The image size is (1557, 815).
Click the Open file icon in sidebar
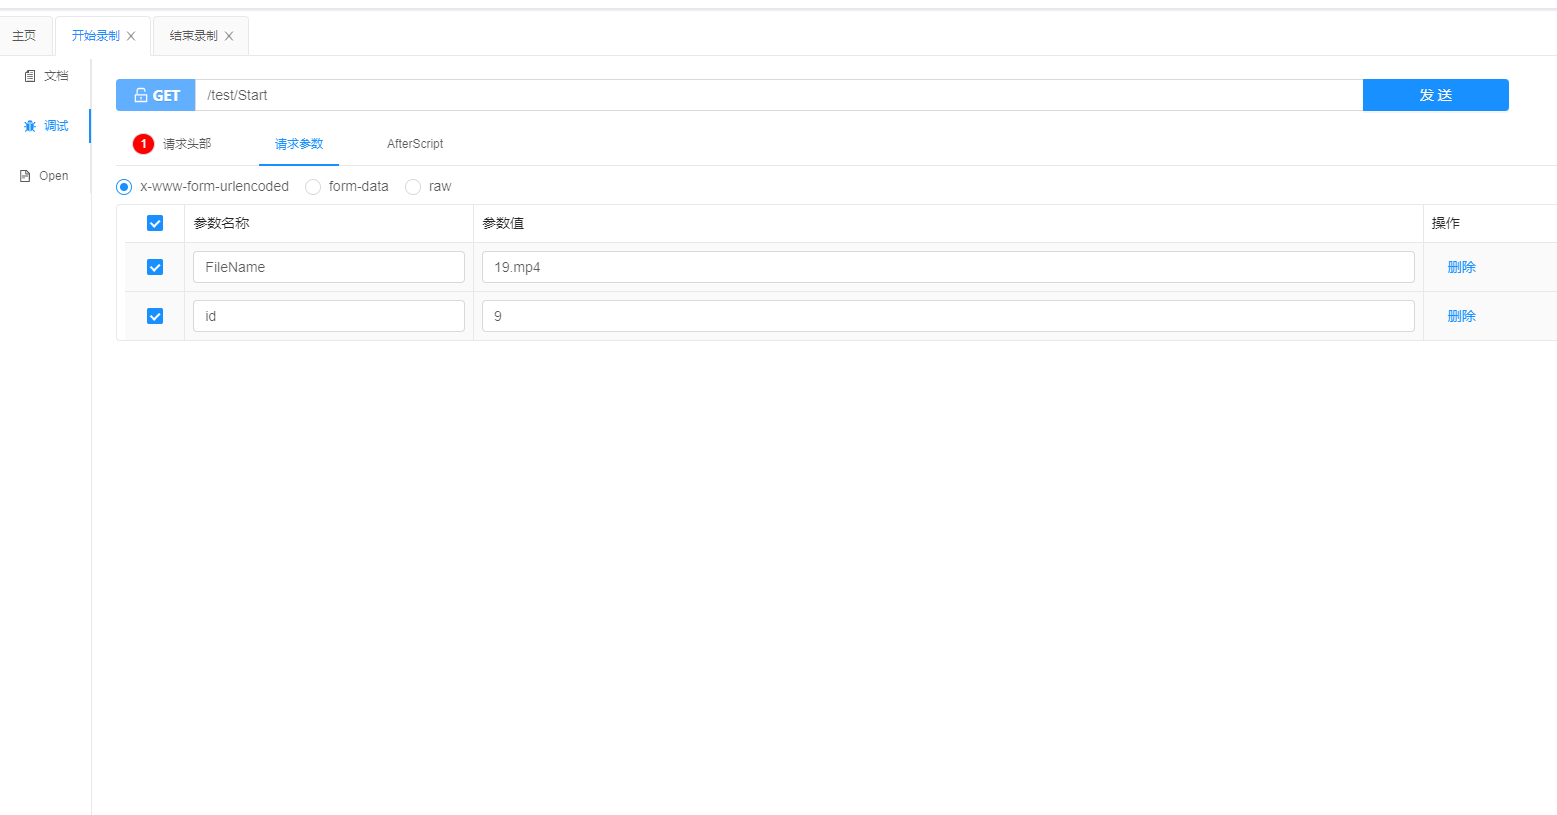point(25,175)
